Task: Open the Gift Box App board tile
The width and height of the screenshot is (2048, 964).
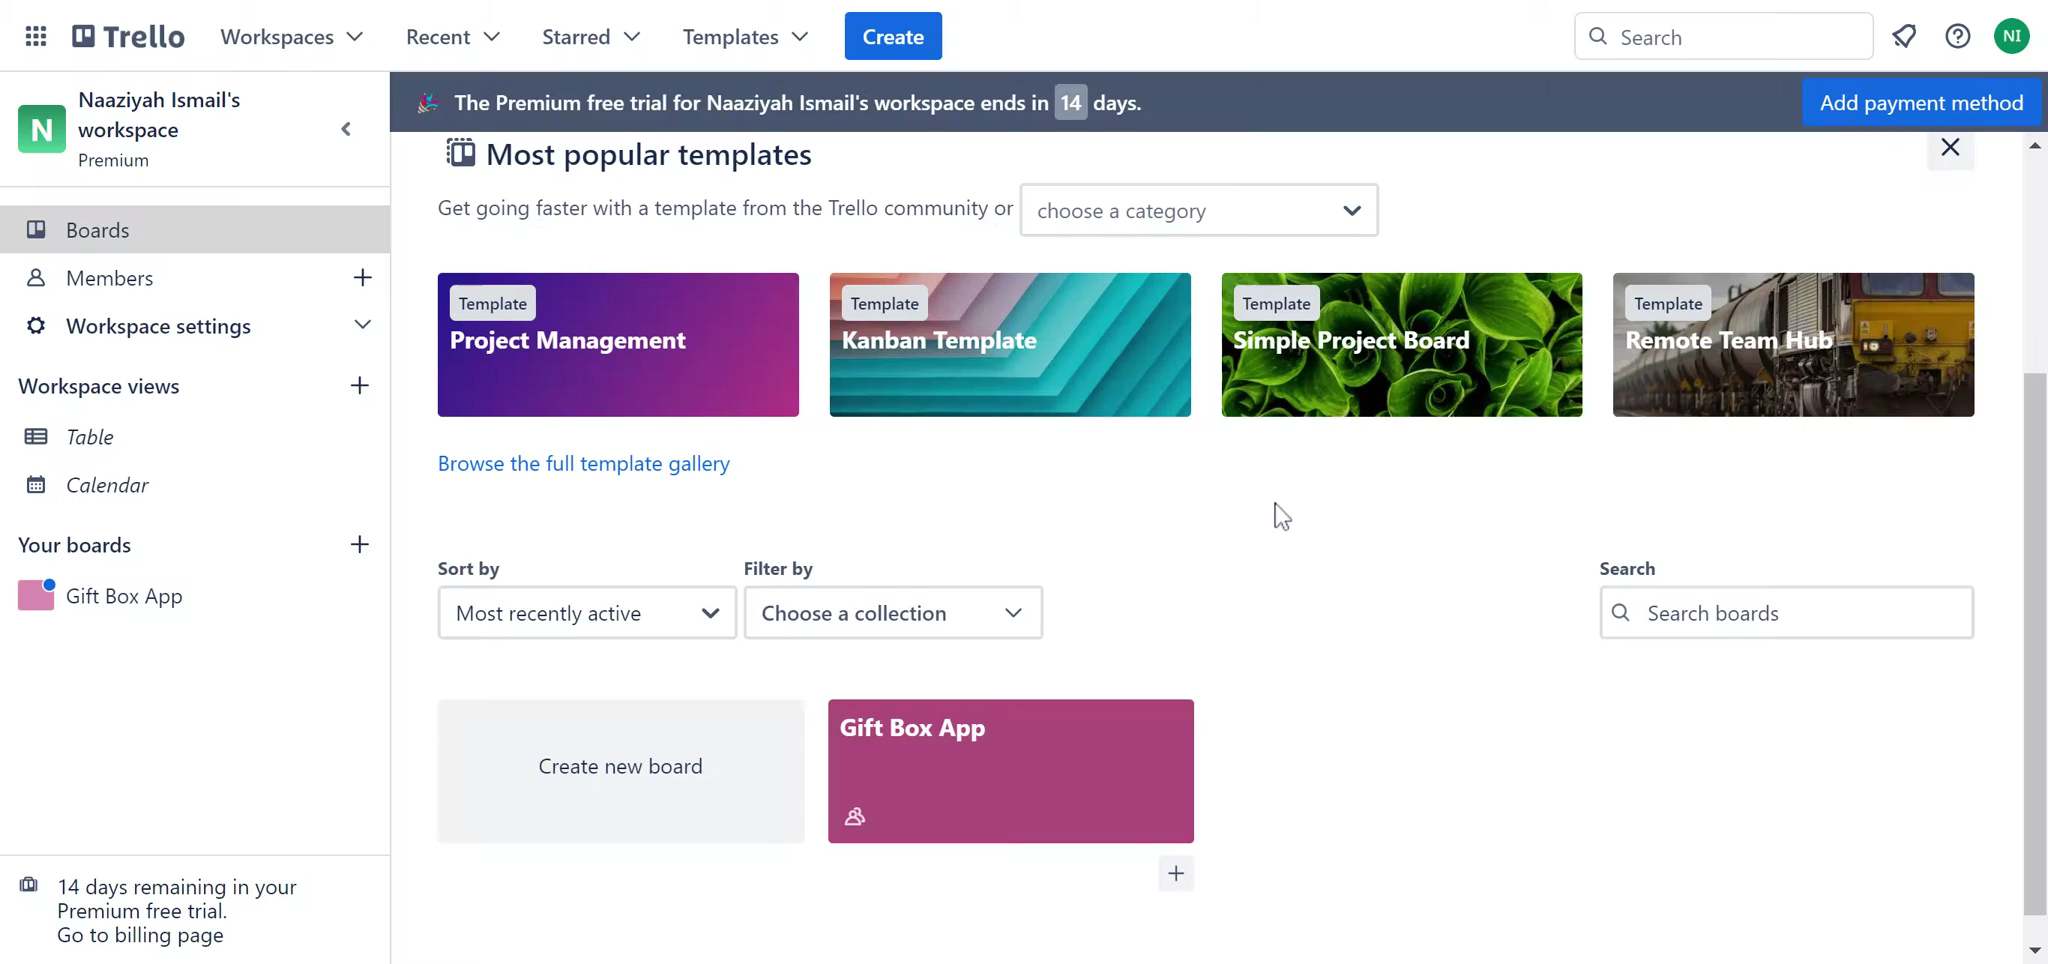Action: click(x=1011, y=771)
